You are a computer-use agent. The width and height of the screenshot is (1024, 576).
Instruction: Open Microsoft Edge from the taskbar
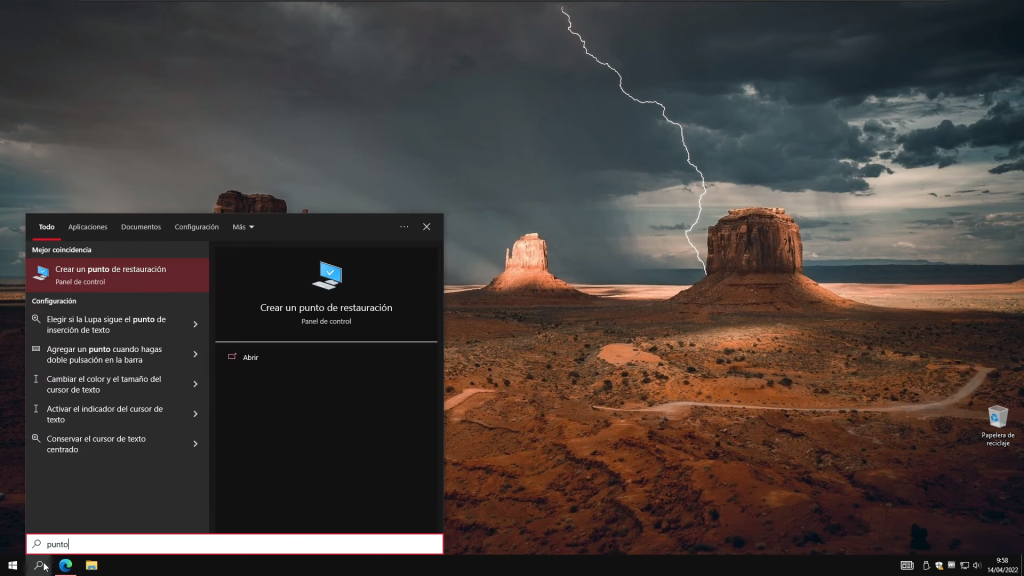[65, 565]
